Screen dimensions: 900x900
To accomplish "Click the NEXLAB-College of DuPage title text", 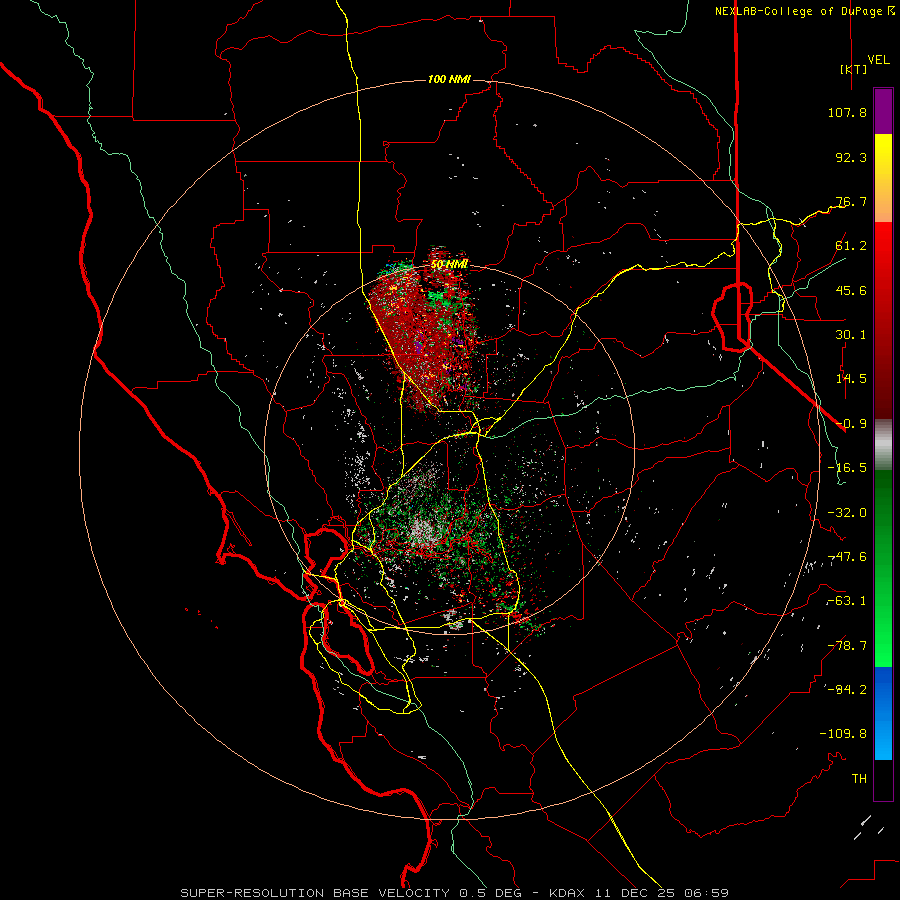I will click(799, 11).
